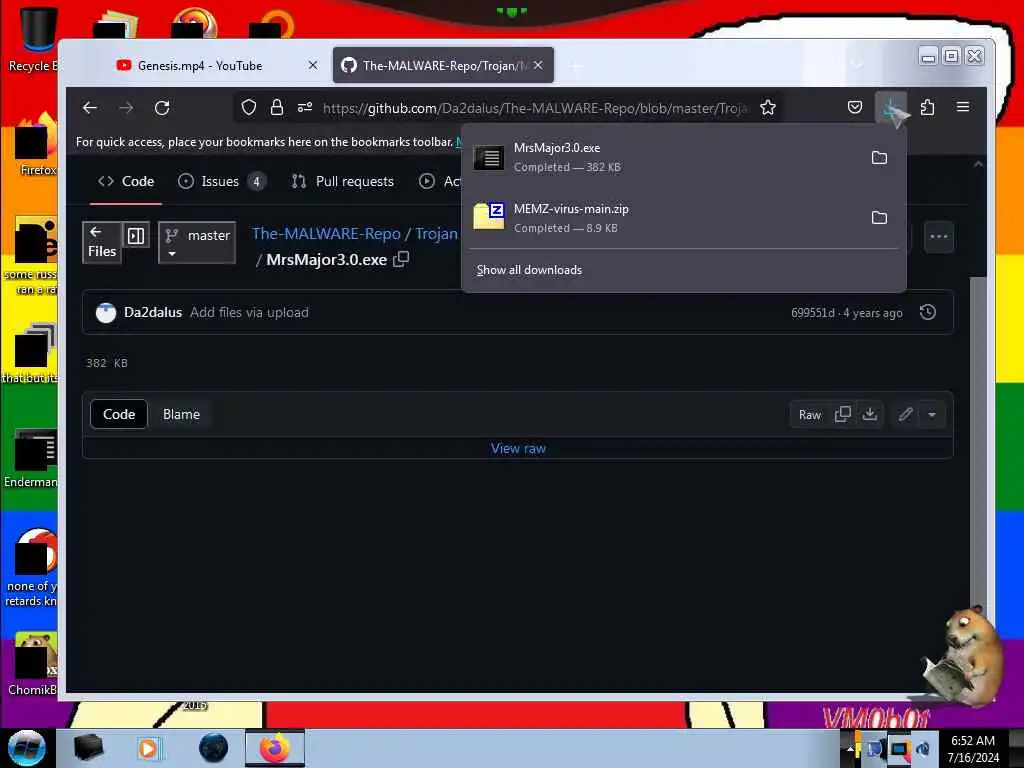Show MEMZ-virus-main.zip in its folder
The height and width of the screenshot is (768, 1024).
(879, 217)
